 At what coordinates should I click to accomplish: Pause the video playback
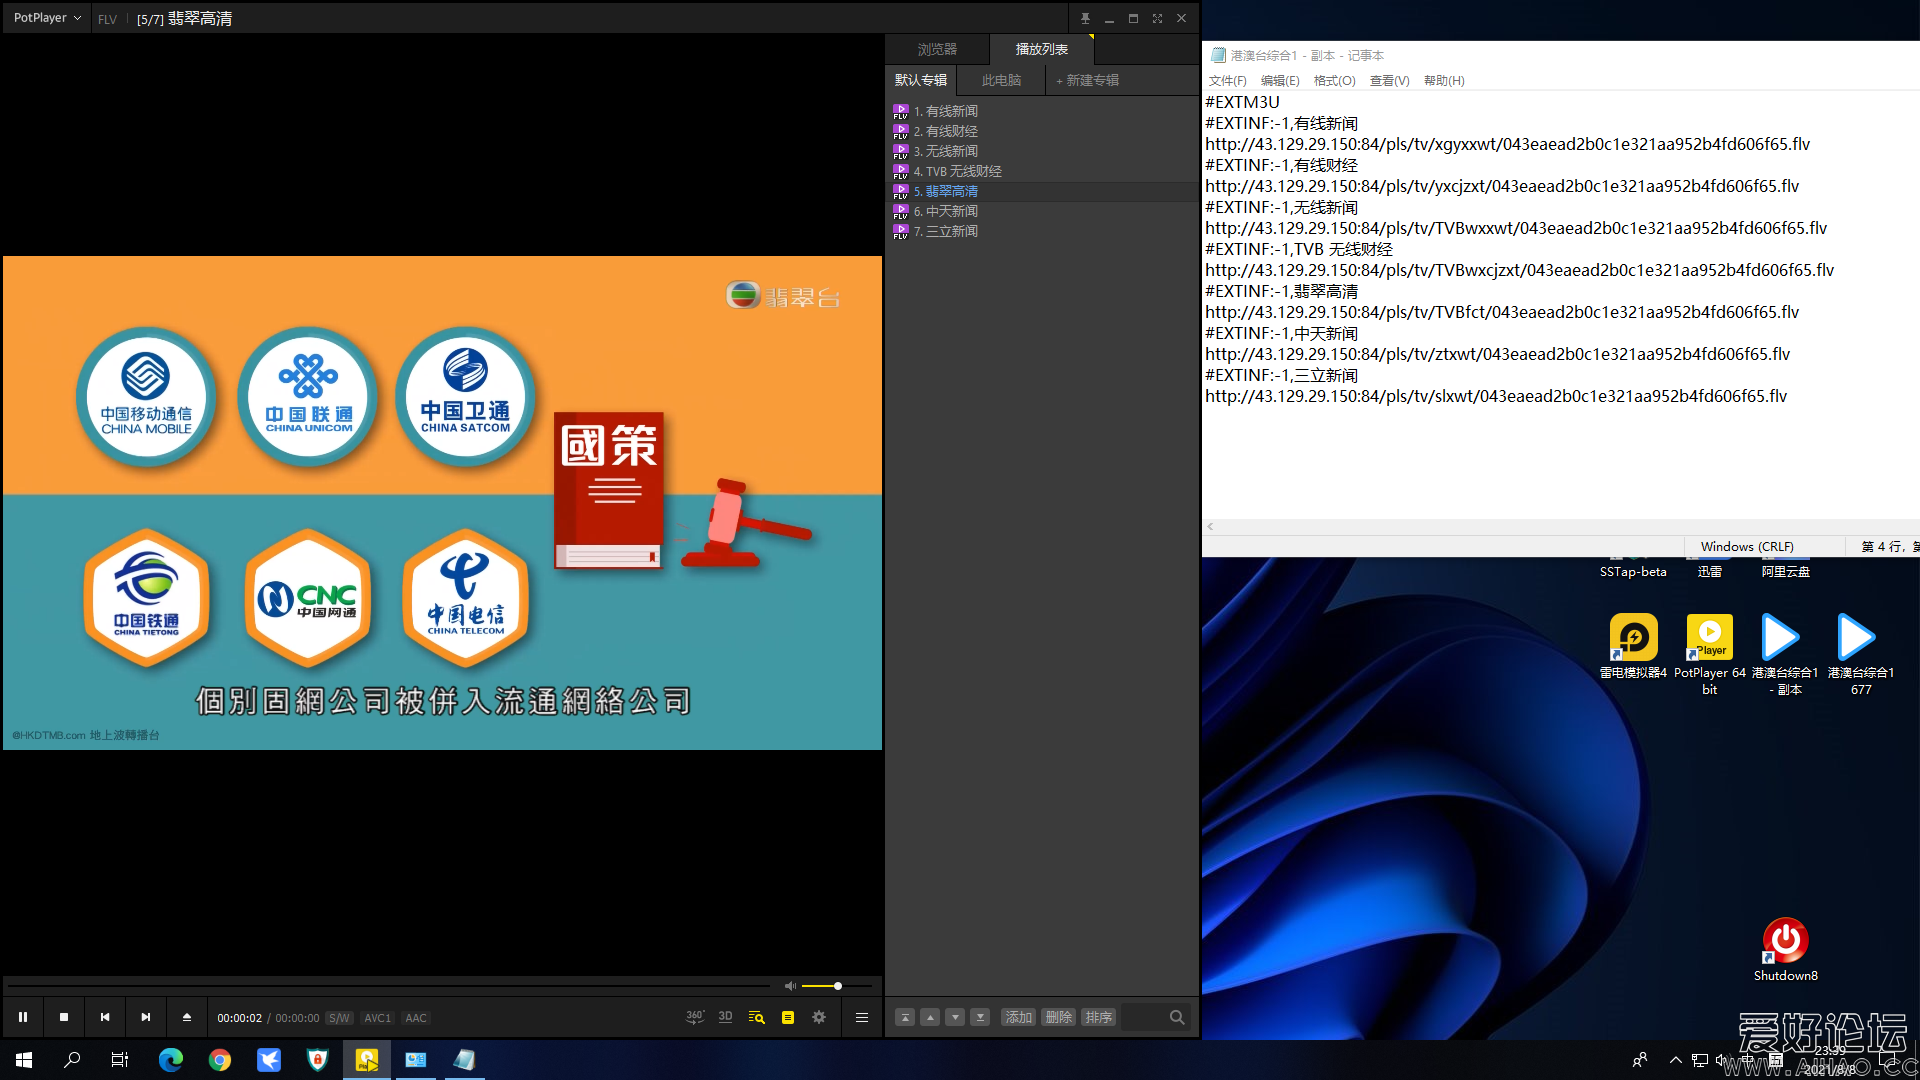23,1017
